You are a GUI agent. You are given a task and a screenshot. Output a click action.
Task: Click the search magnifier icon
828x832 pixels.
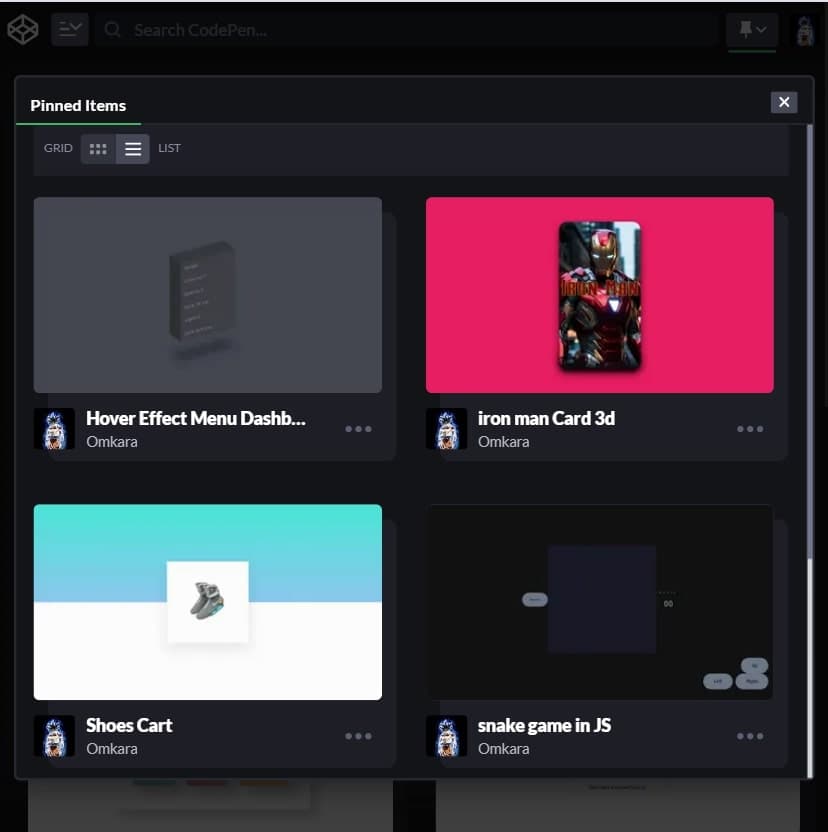[x=112, y=30]
